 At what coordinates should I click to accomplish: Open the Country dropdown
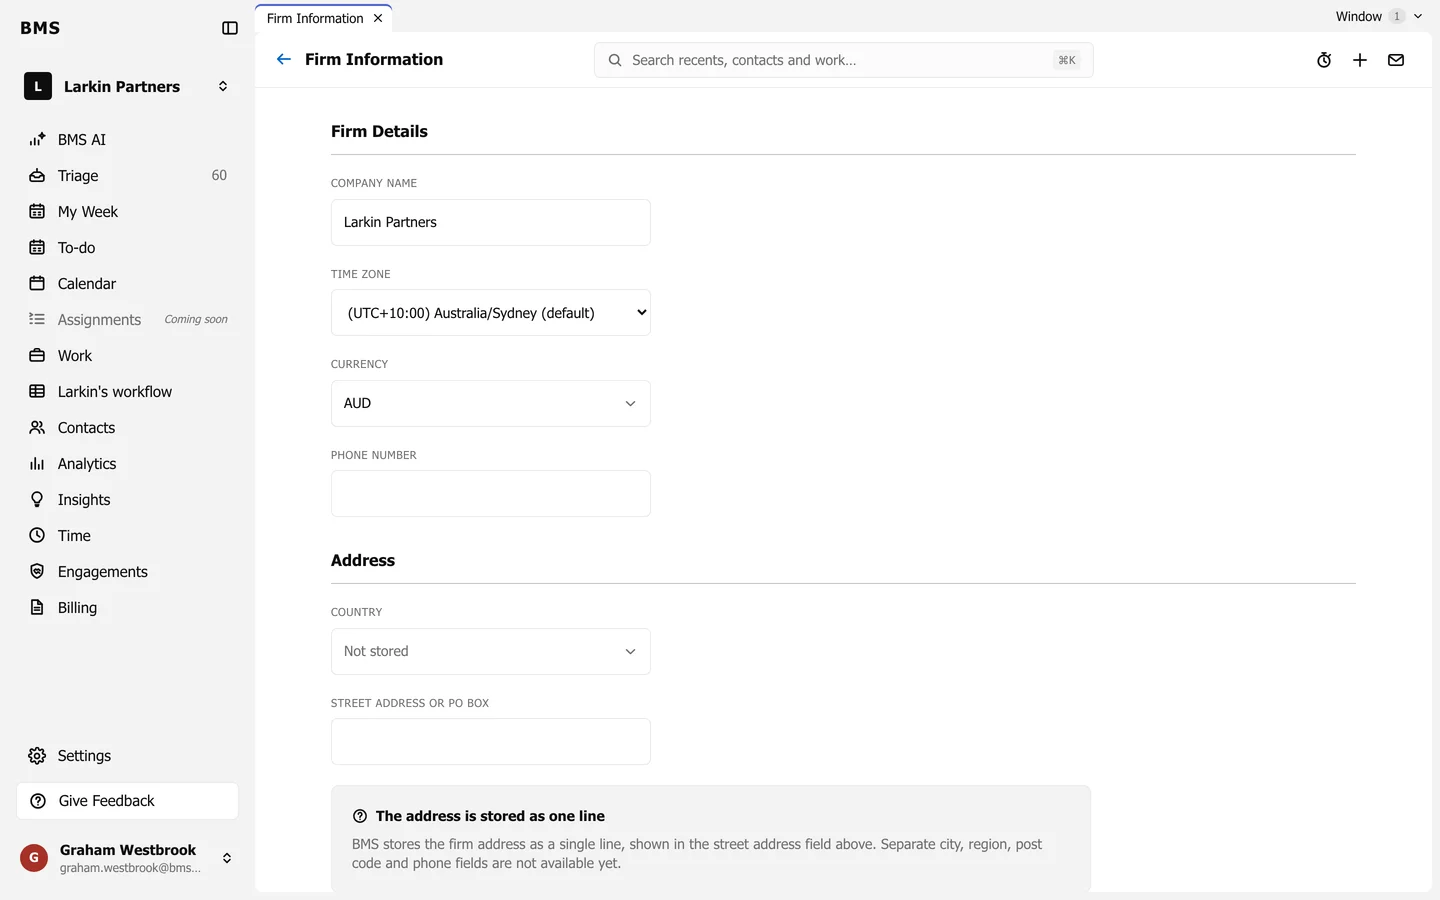[491, 652]
